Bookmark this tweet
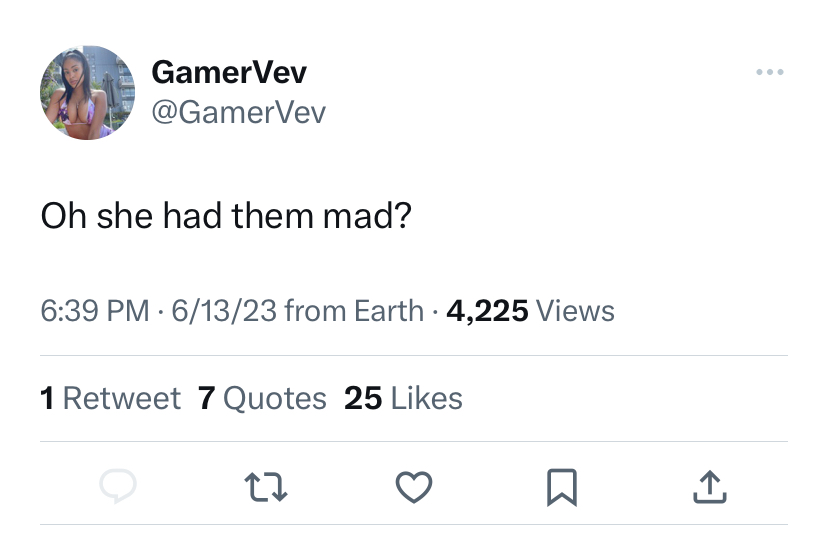The image size is (828, 543). pos(562,487)
